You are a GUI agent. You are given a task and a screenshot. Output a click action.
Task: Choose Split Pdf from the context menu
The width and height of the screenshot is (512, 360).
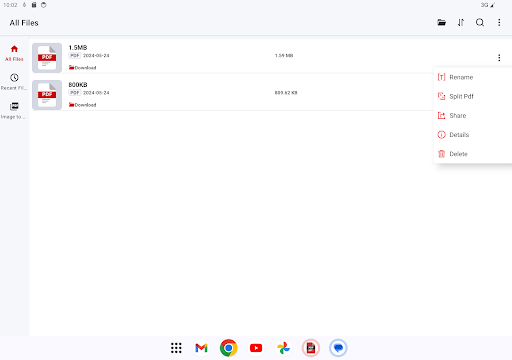coord(473,96)
